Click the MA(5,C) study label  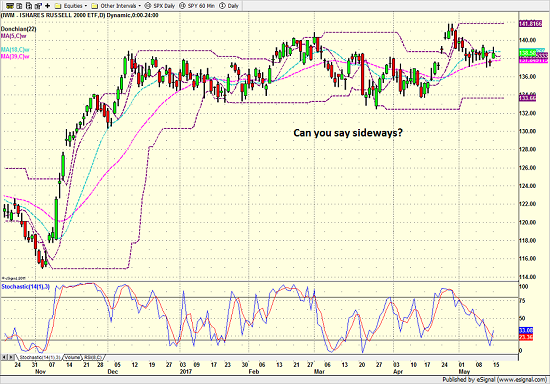[14, 36]
